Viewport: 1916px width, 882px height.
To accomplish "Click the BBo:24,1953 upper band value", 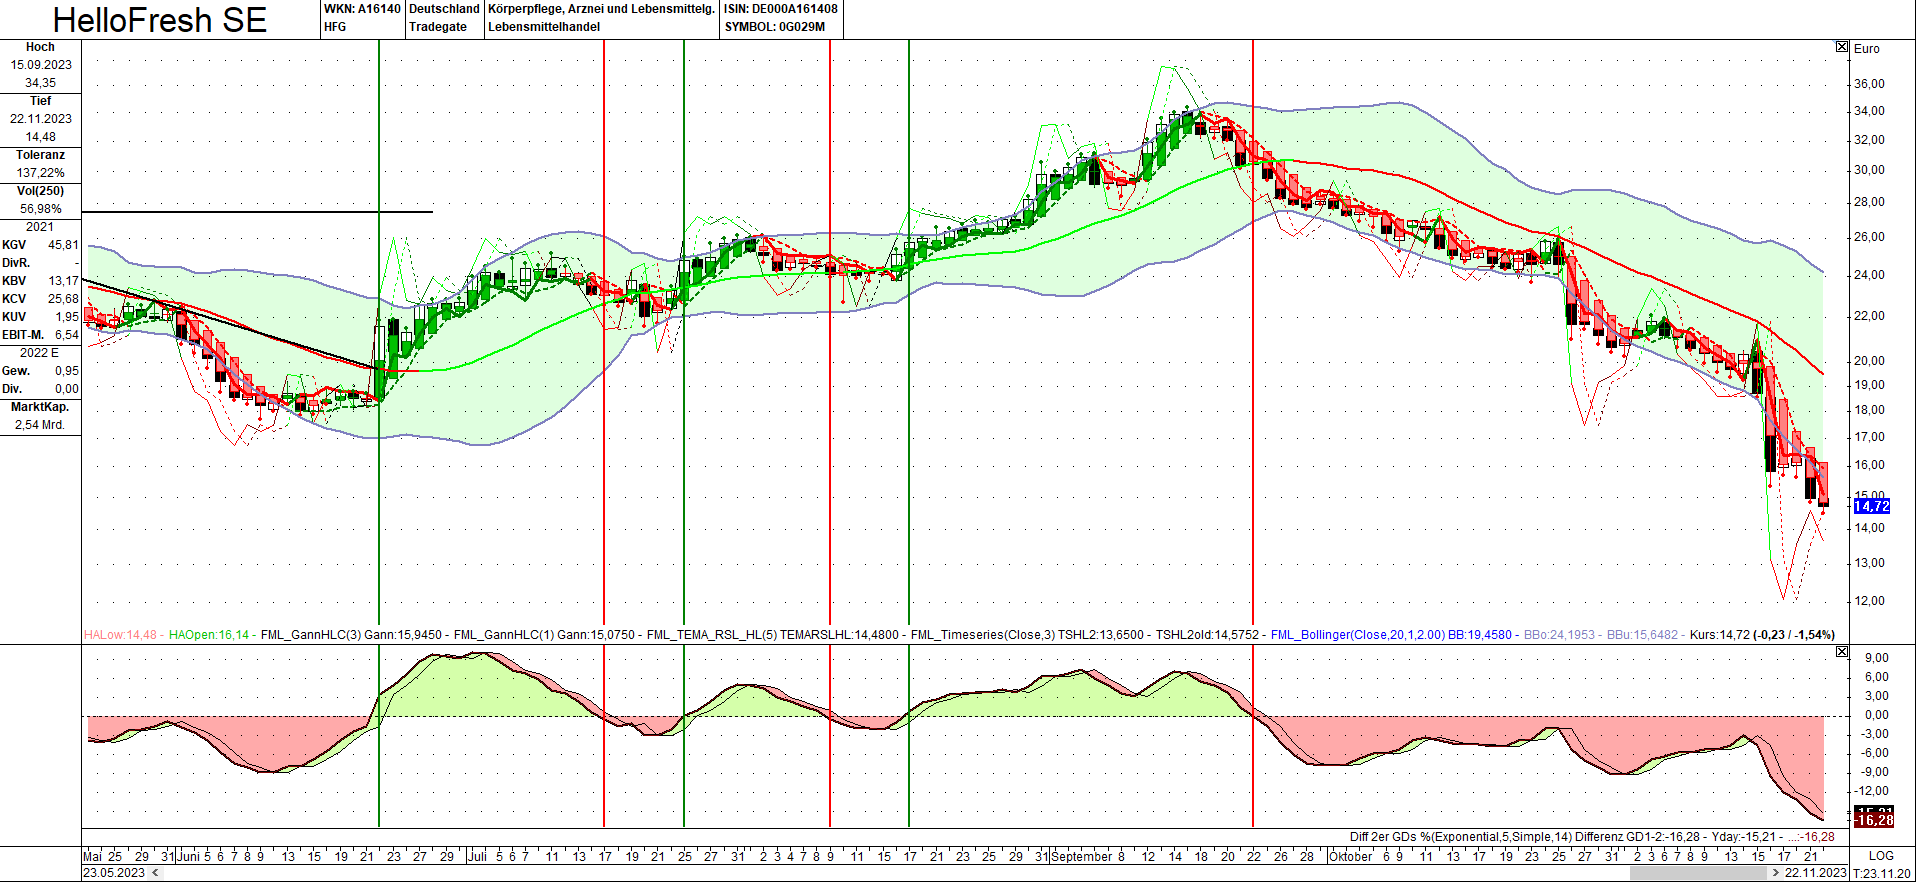I will [1559, 635].
